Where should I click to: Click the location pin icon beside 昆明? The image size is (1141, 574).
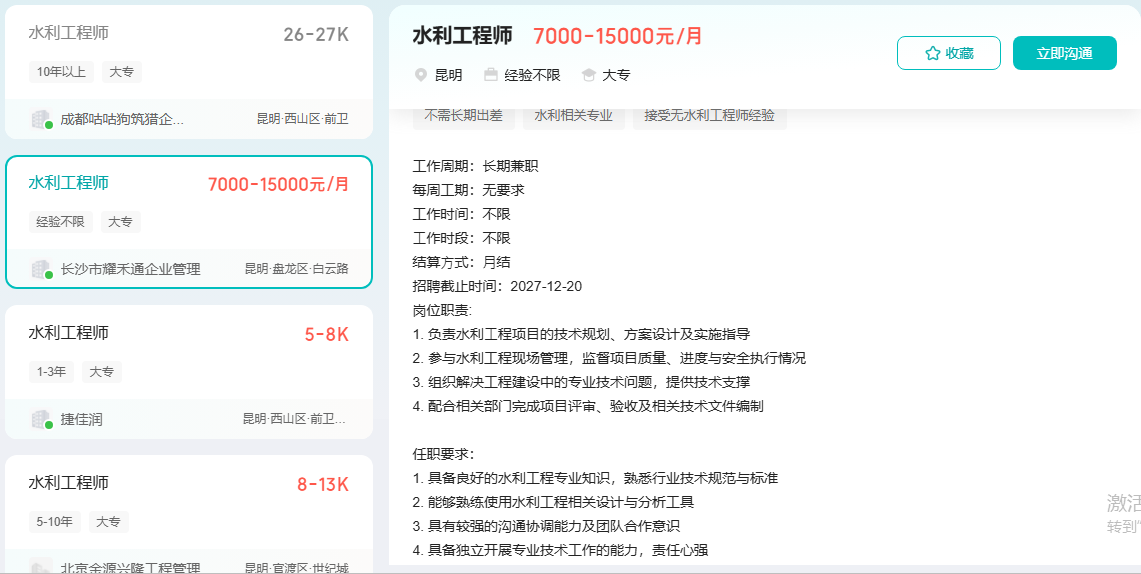point(421,75)
